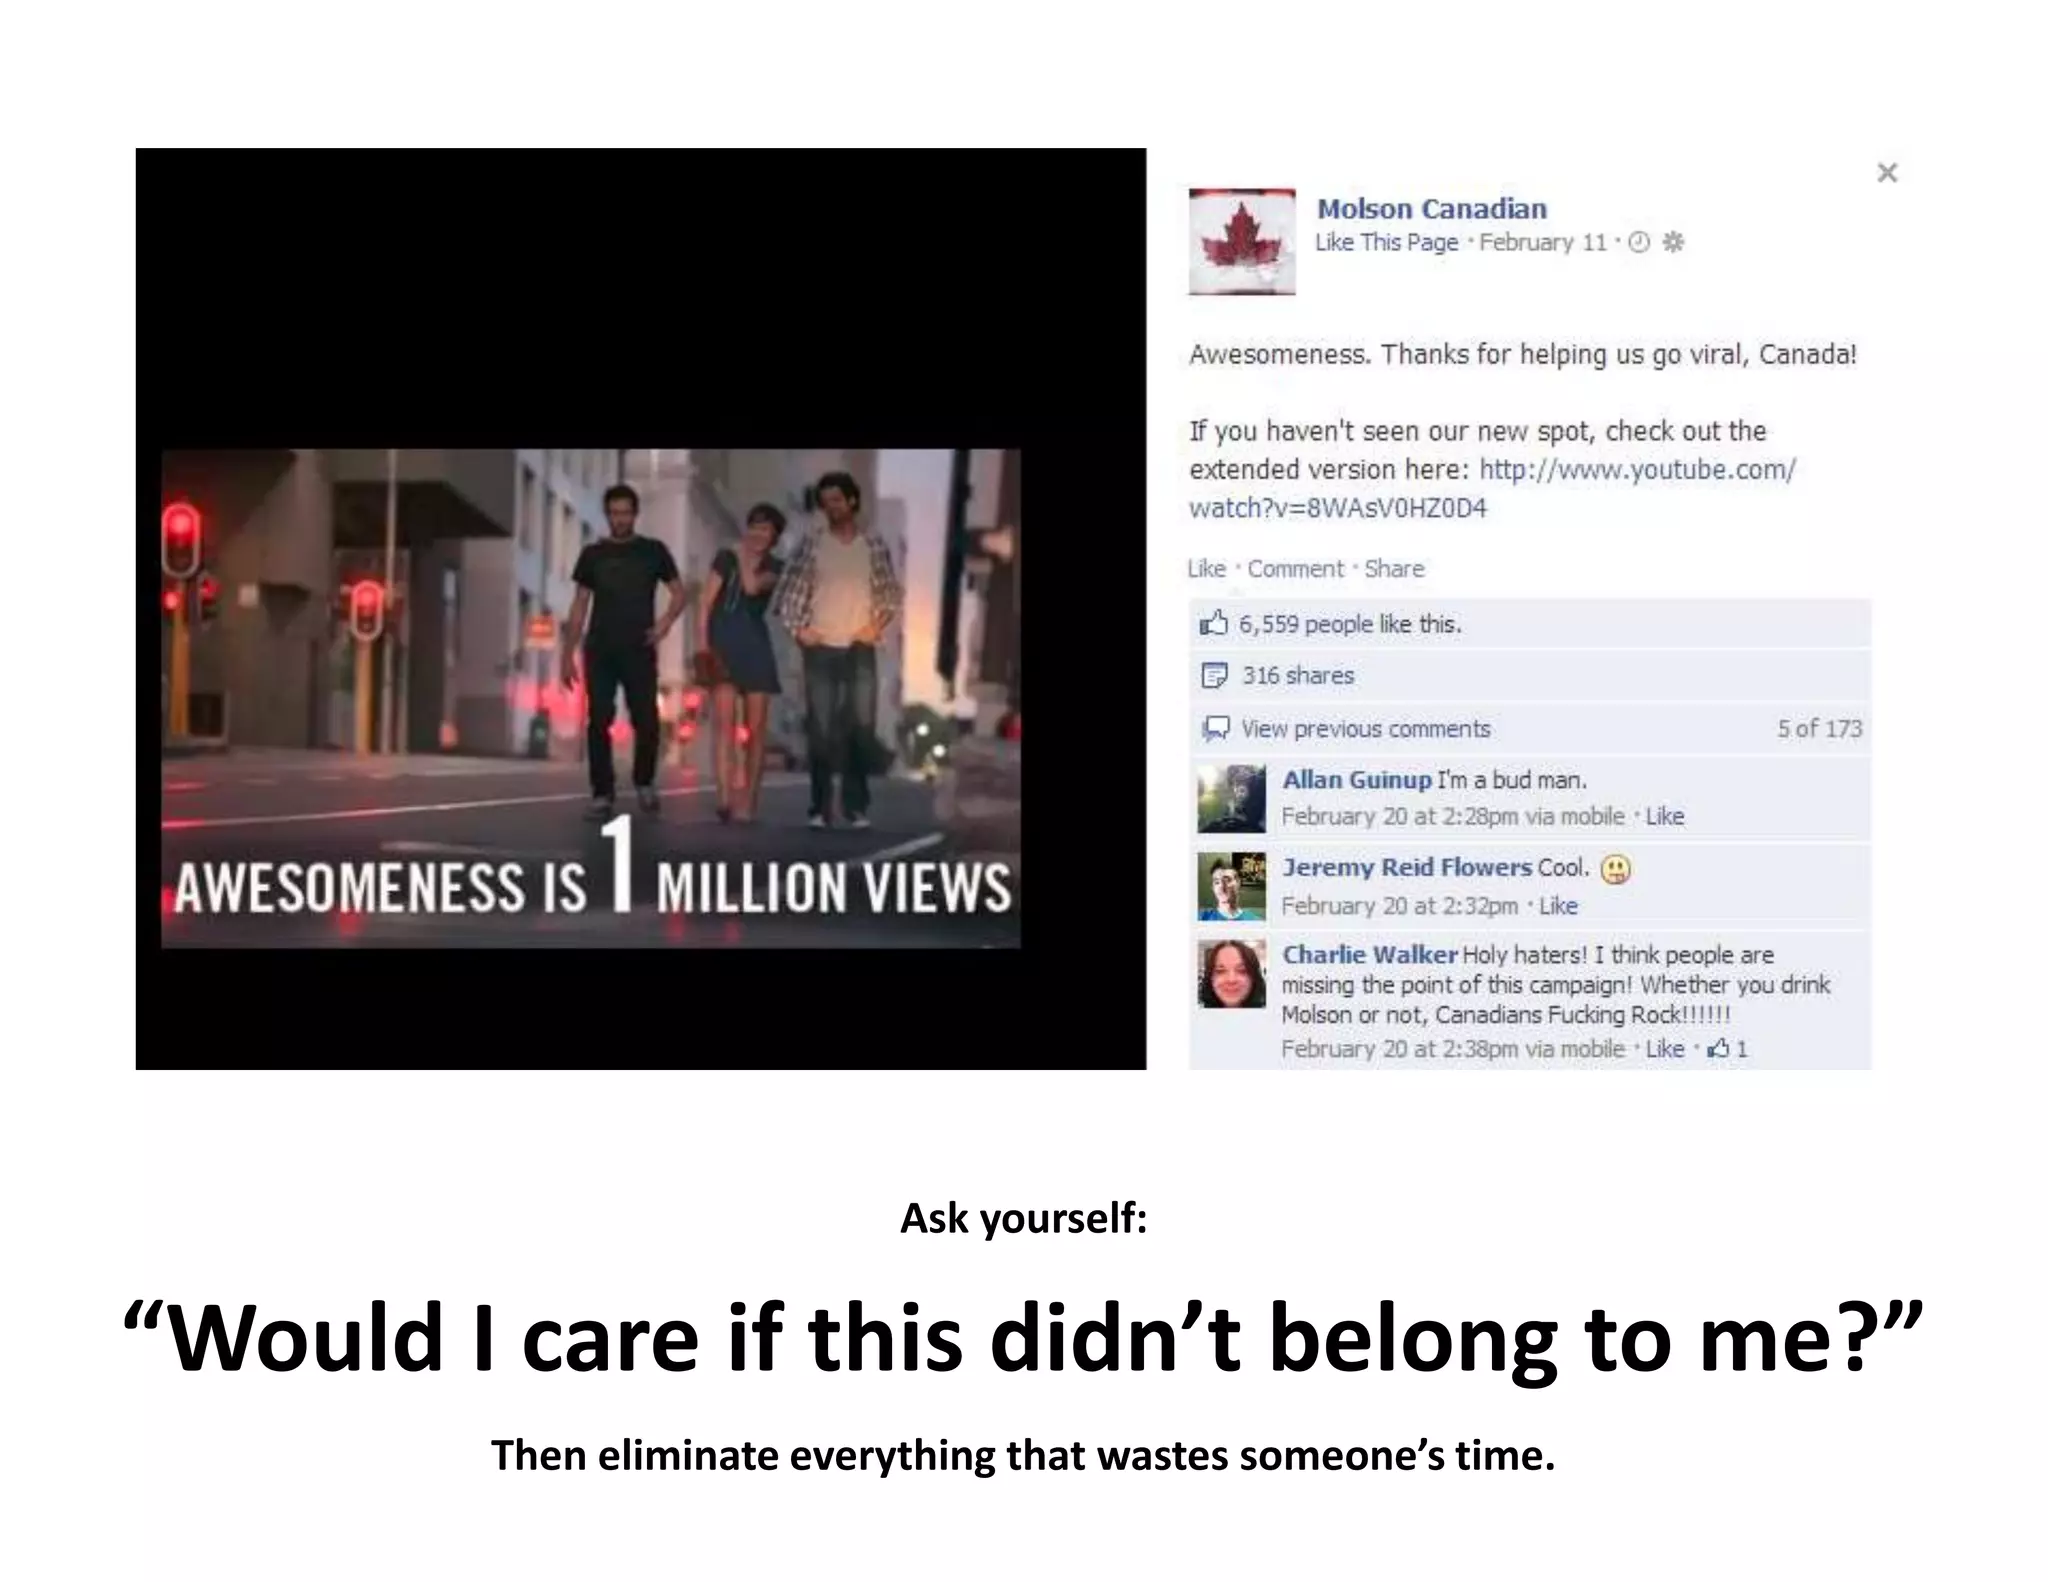Open post settings gear icon
Image resolution: width=2048 pixels, height=1582 pixels.
(1674, 242)
